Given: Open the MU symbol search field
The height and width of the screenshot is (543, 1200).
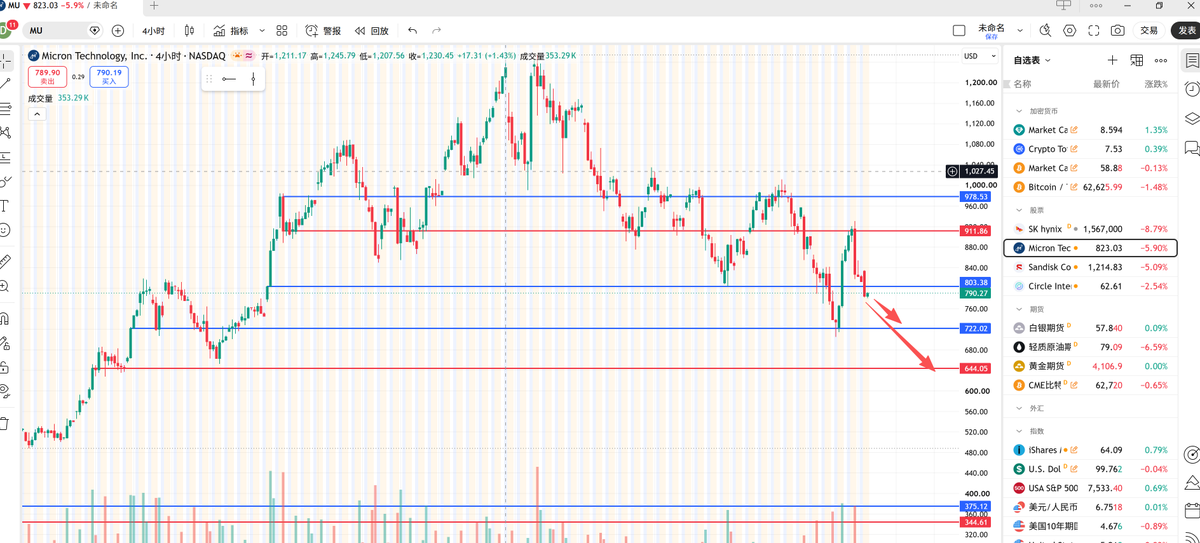Looking at the screenshot, I should 64,31.
